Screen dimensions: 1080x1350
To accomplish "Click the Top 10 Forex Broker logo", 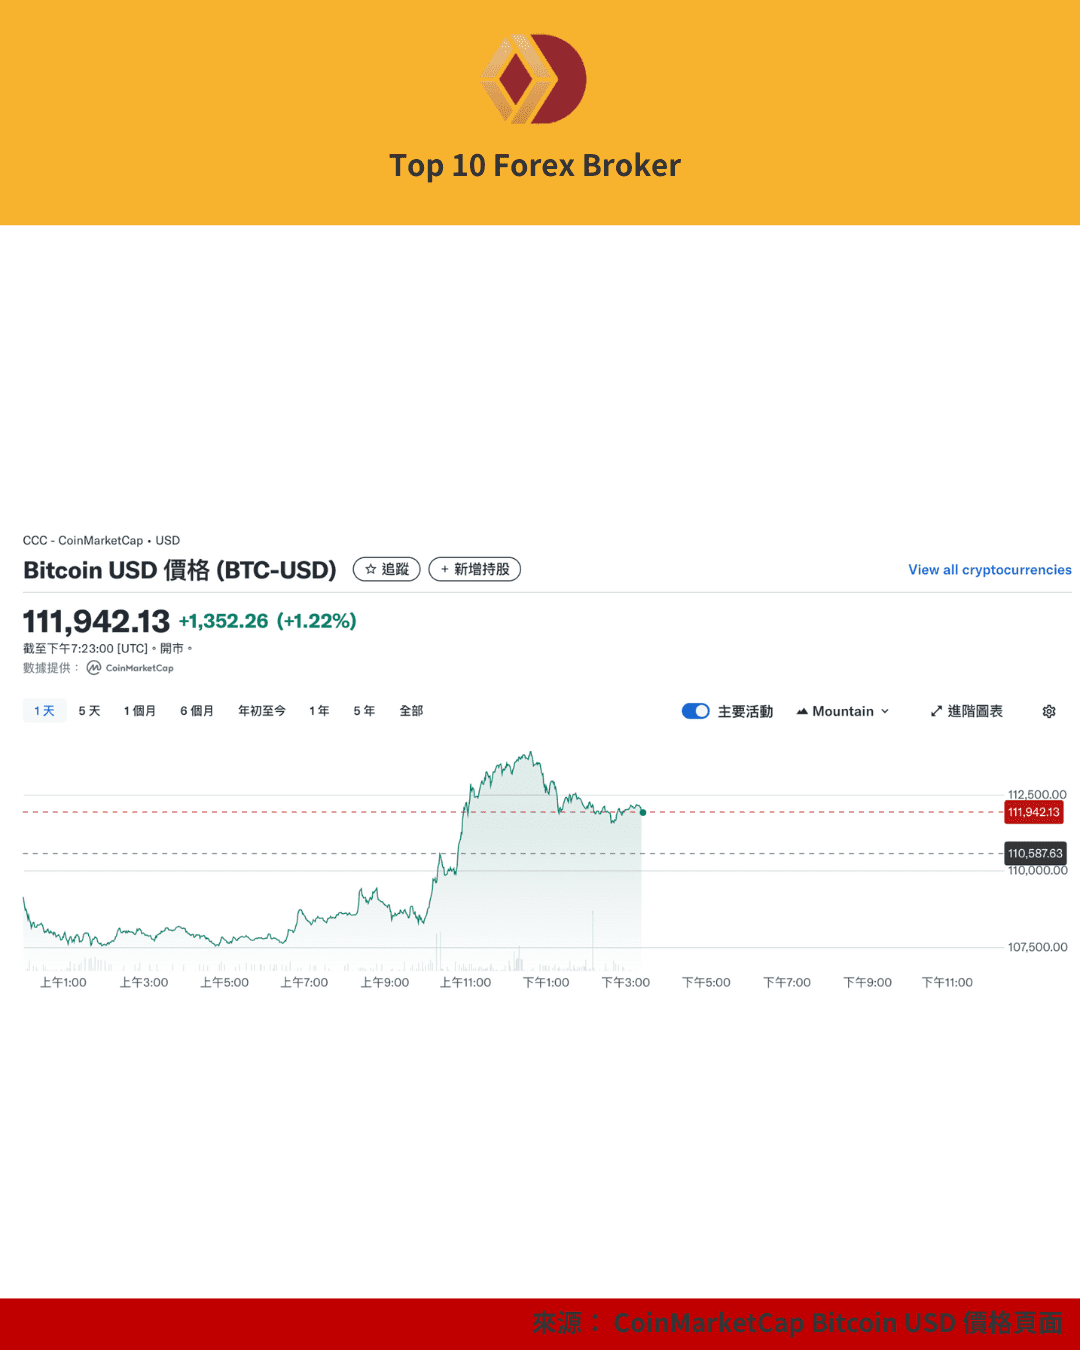I will [534, 79].
